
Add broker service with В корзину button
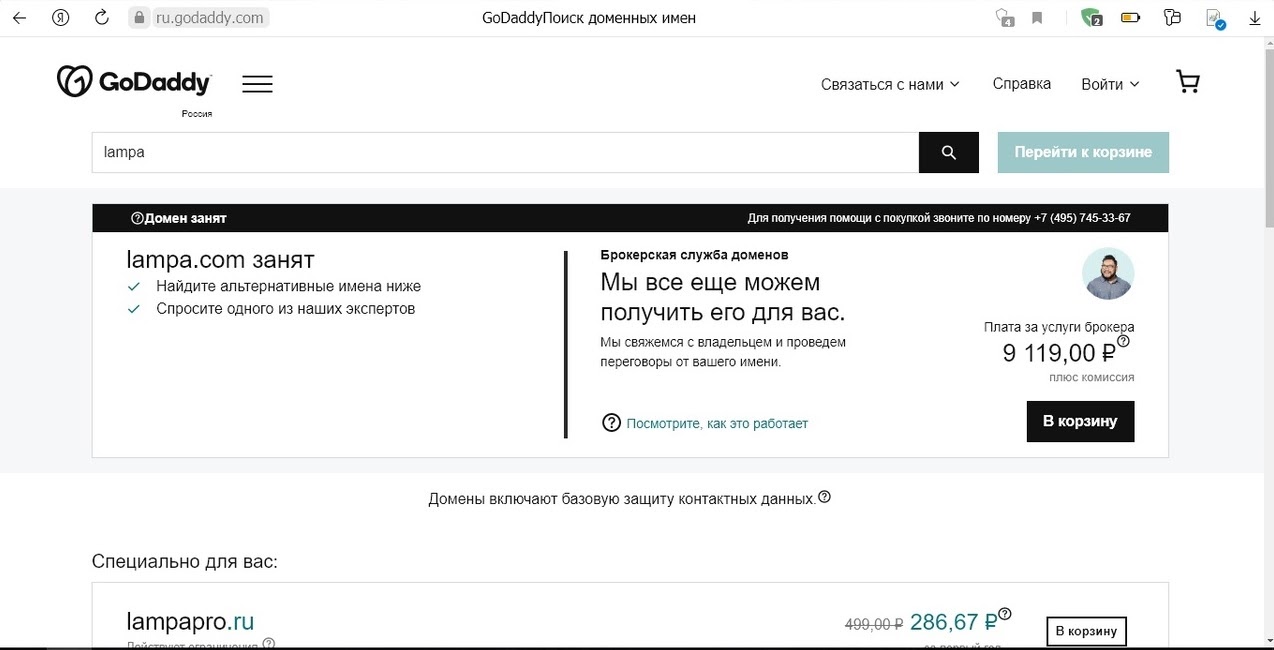point(1080,421)
